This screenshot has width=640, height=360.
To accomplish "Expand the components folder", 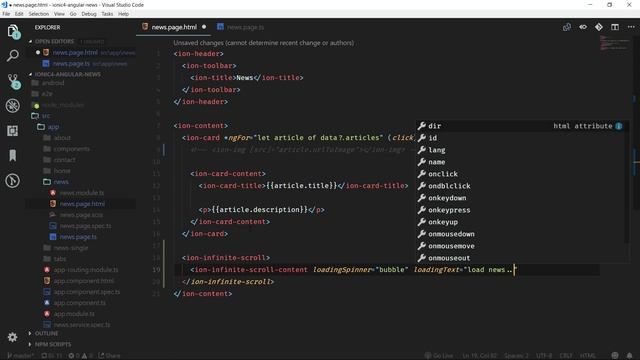I will point(71,149).
